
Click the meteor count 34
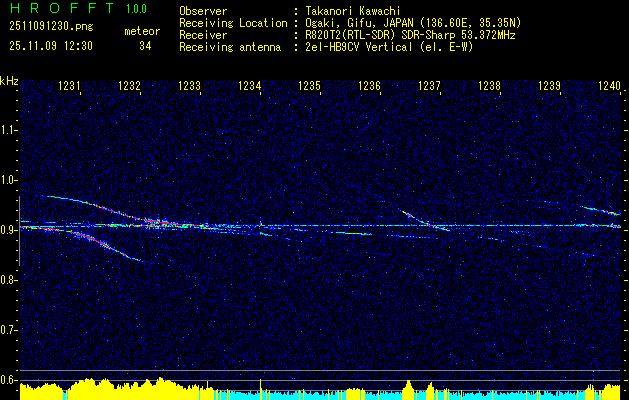tap(145, 46)
